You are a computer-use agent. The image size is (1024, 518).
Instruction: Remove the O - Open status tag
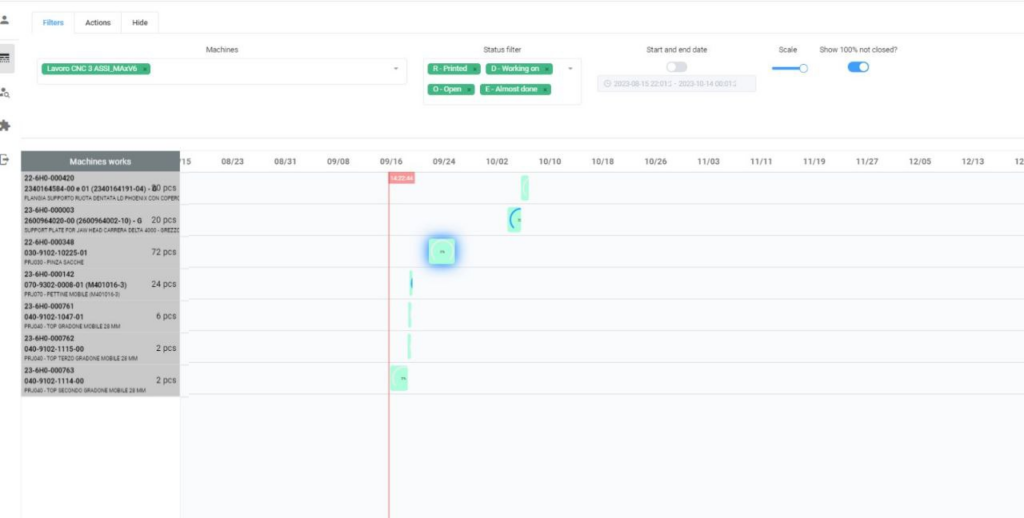(468, 89)
